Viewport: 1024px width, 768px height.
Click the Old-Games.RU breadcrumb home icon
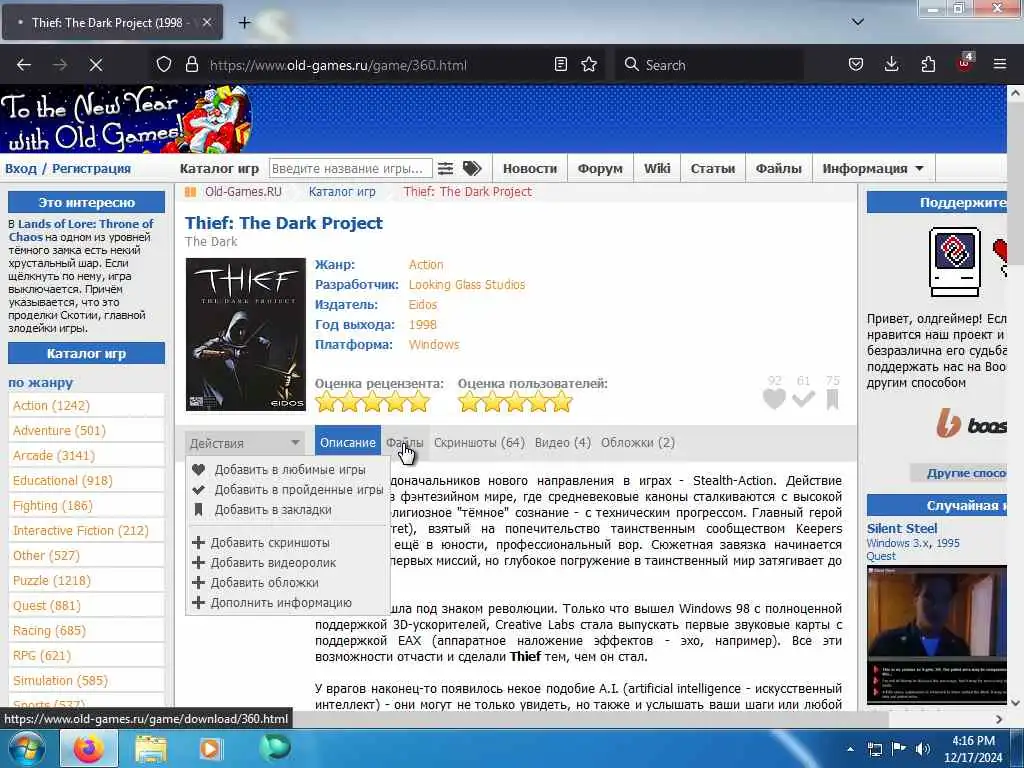click(x=191, y=192)
